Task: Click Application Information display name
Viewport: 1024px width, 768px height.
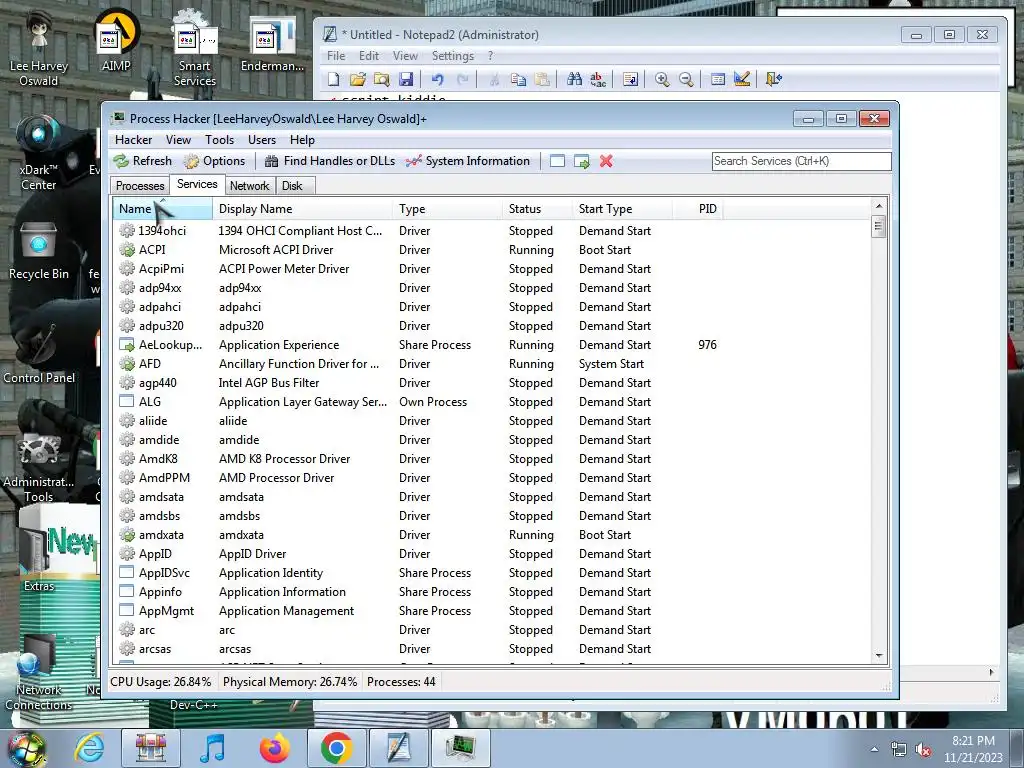Action: click(x=282, y=592)
